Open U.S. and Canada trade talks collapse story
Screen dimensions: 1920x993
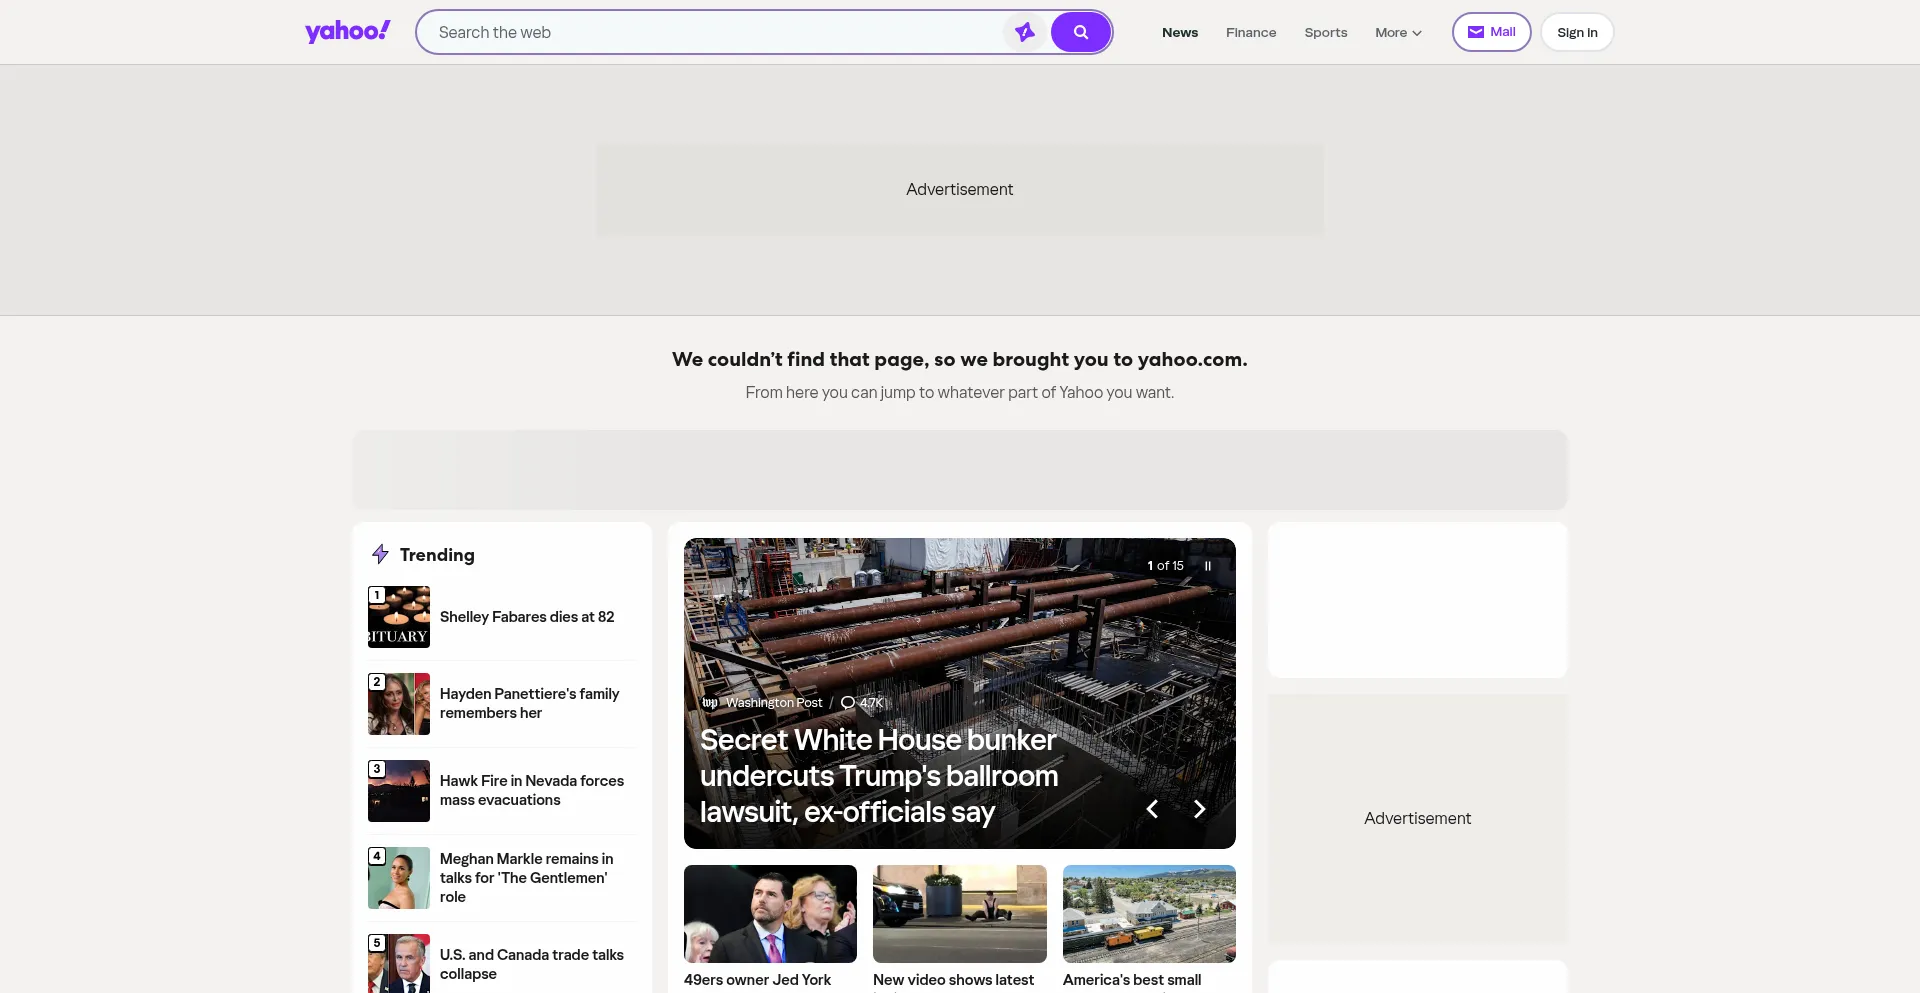(532, 964)
